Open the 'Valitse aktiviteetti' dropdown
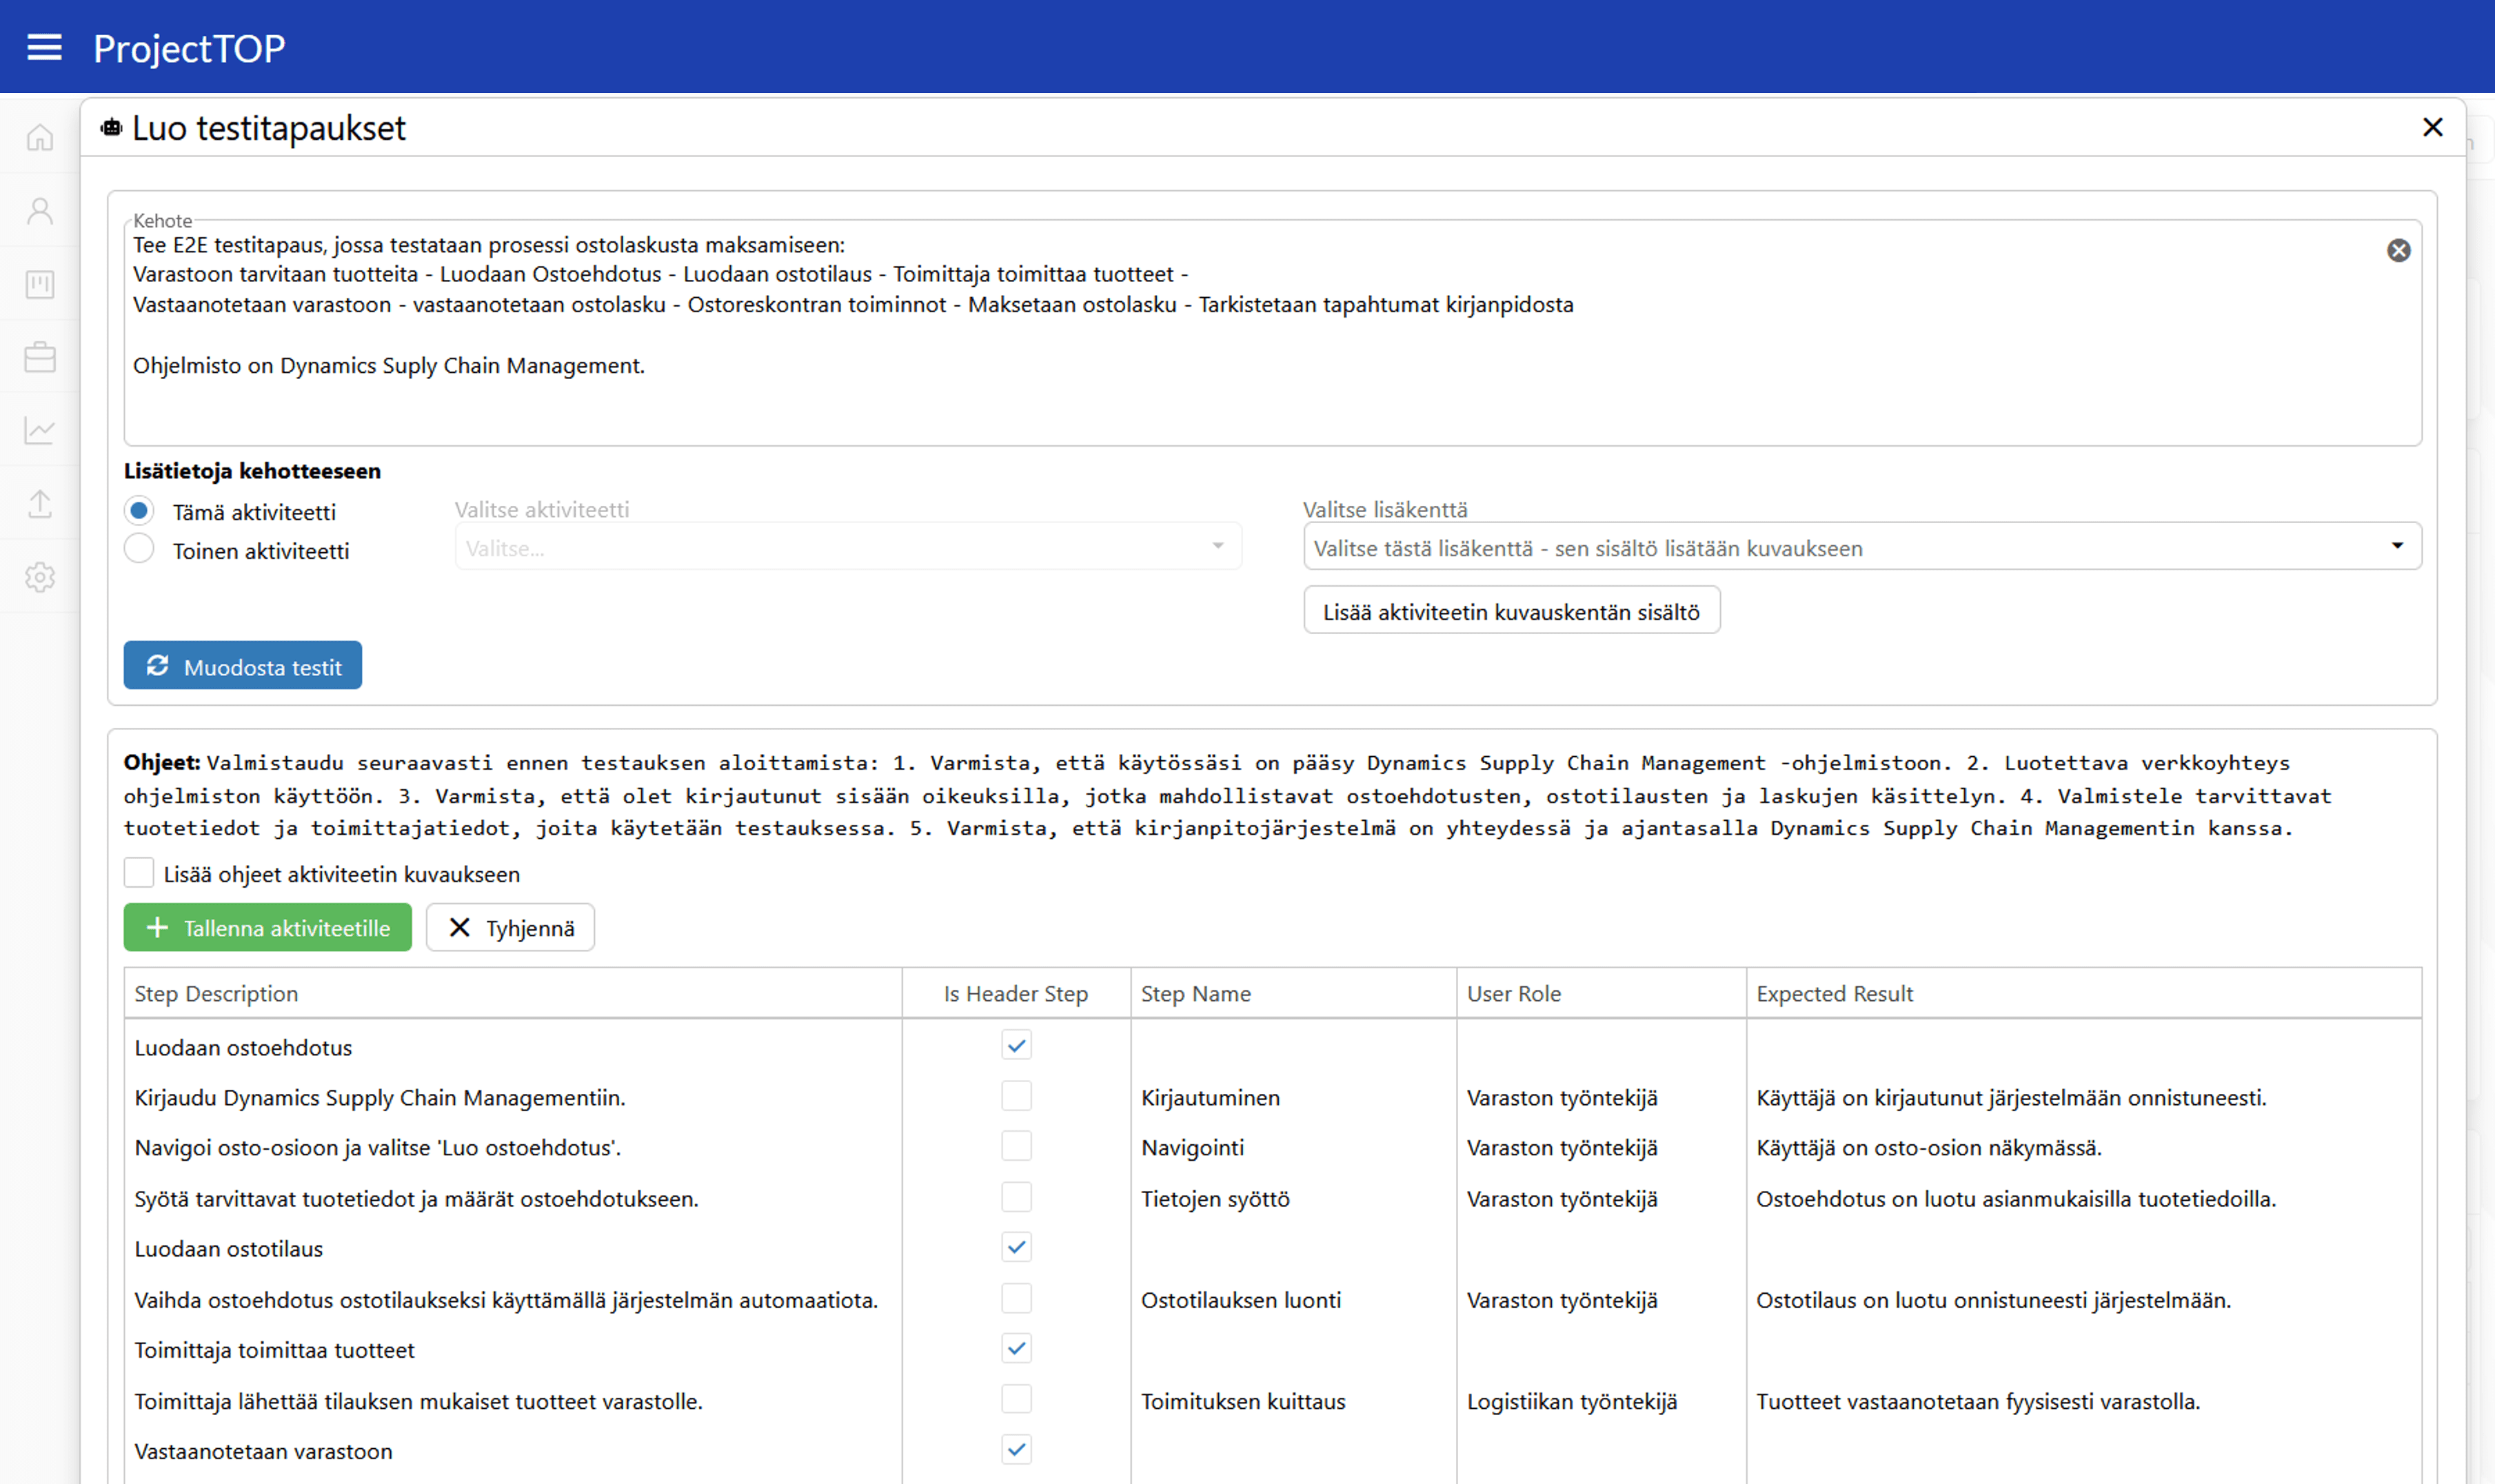 tap(848, 547)
